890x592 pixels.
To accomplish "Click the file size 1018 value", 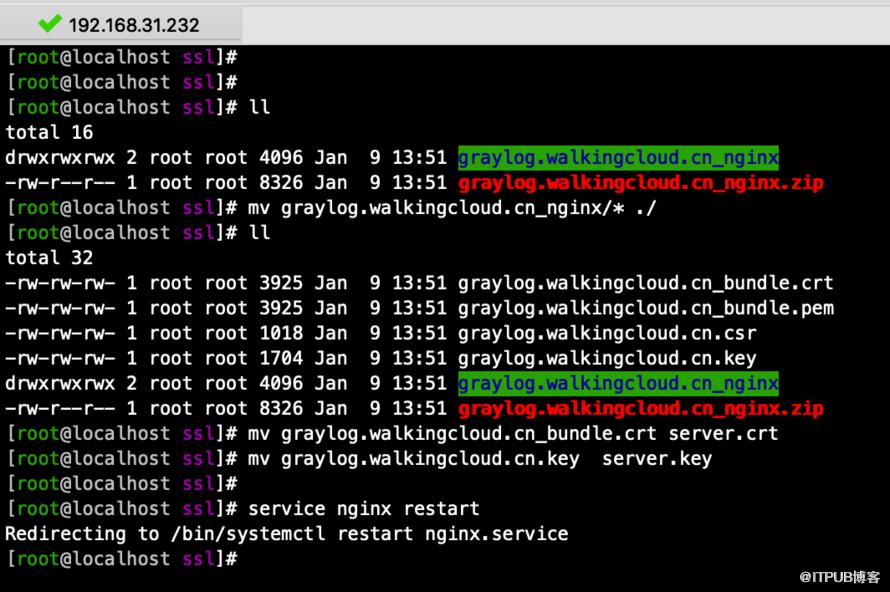I will coord(281,333).
